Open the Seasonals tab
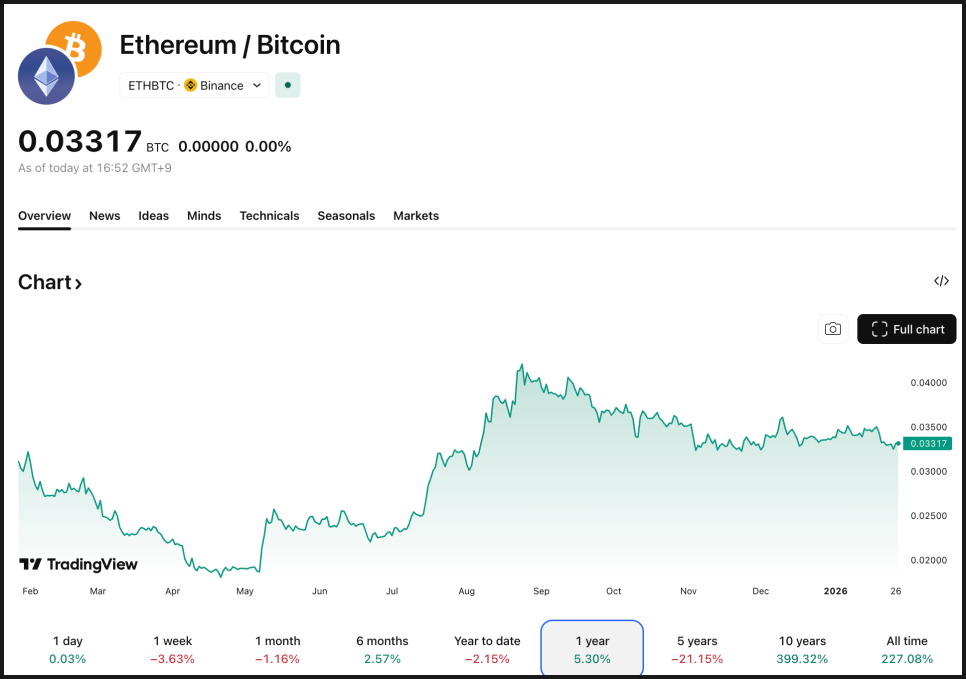Viewport: 966px width, 679px height. tap(346, 216)
